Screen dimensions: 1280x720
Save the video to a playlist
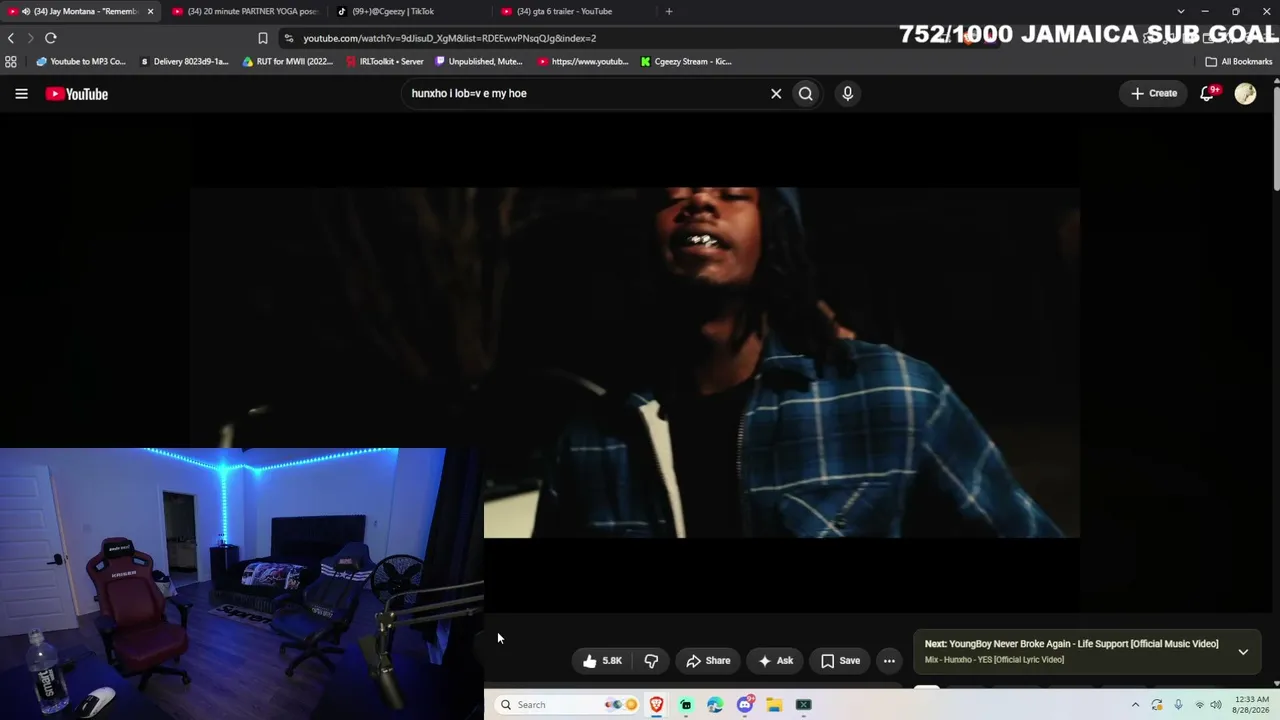pyautogui.click(x=840, y=661)
